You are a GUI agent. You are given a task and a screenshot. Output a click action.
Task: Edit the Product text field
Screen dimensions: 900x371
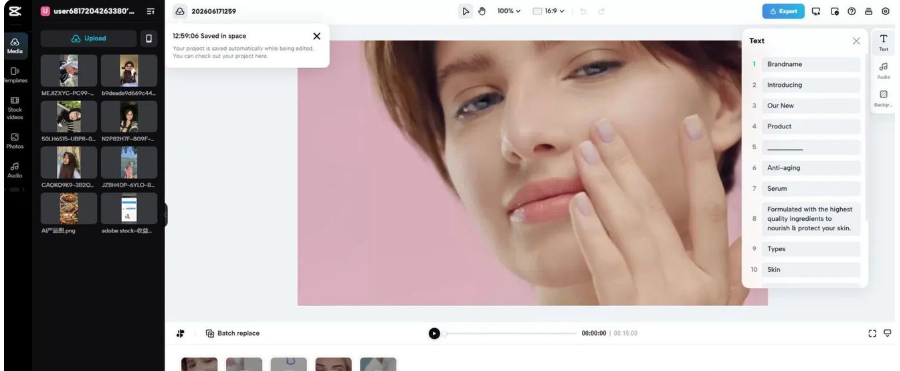click(811, 126)
